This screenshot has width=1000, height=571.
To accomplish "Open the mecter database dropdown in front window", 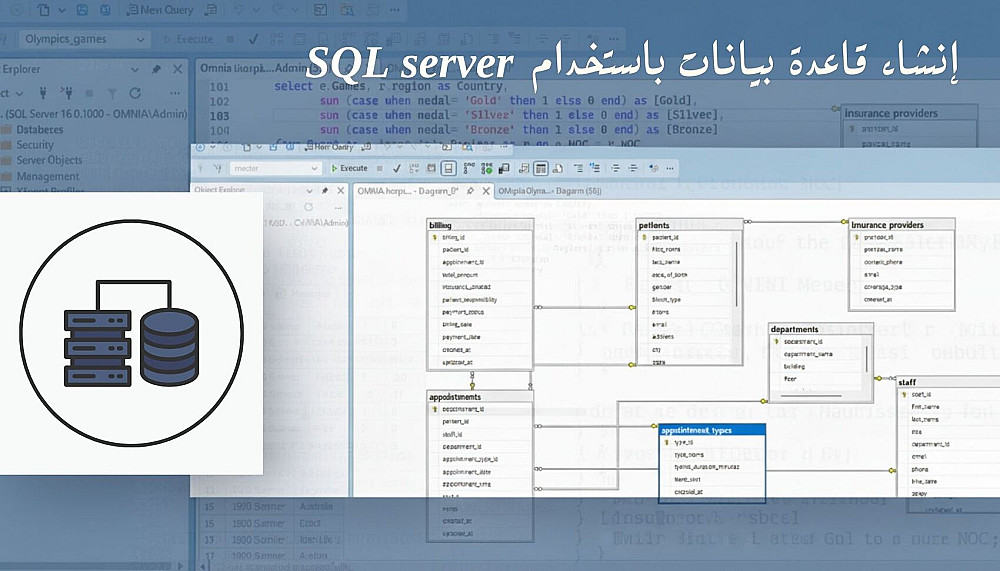I will click(276, 168).
